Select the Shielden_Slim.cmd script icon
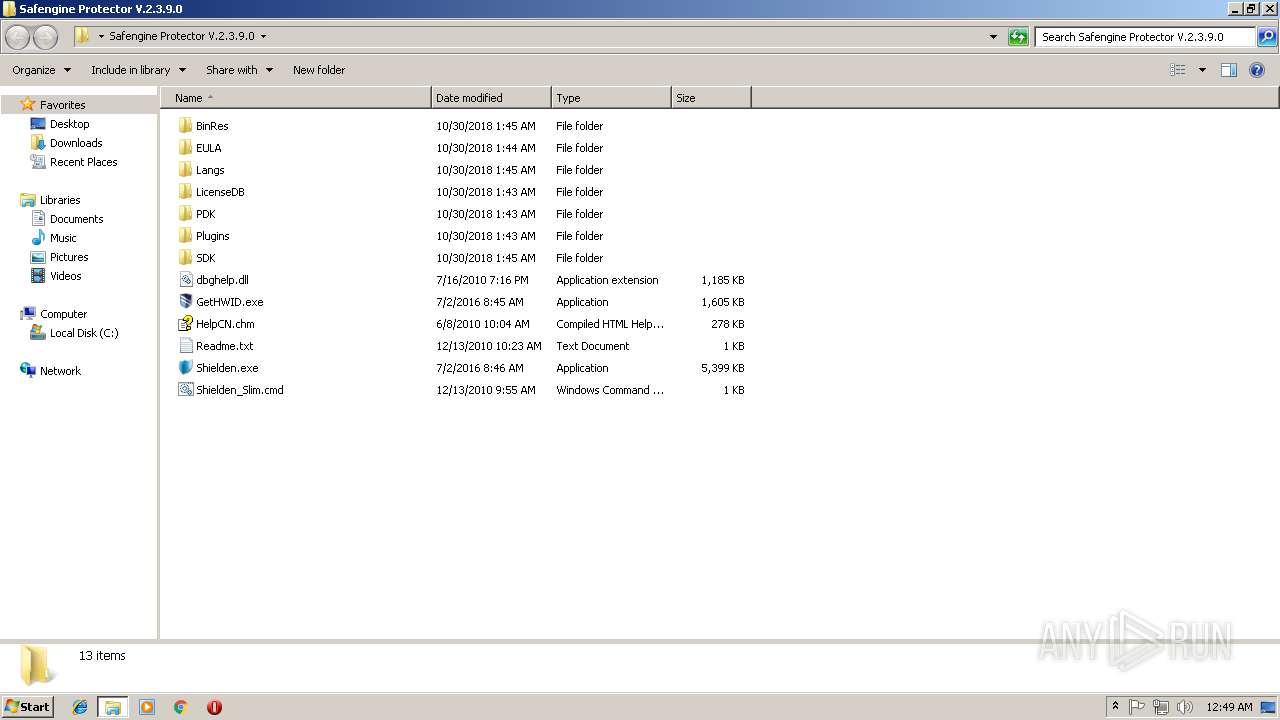 [x=185, y=390]
